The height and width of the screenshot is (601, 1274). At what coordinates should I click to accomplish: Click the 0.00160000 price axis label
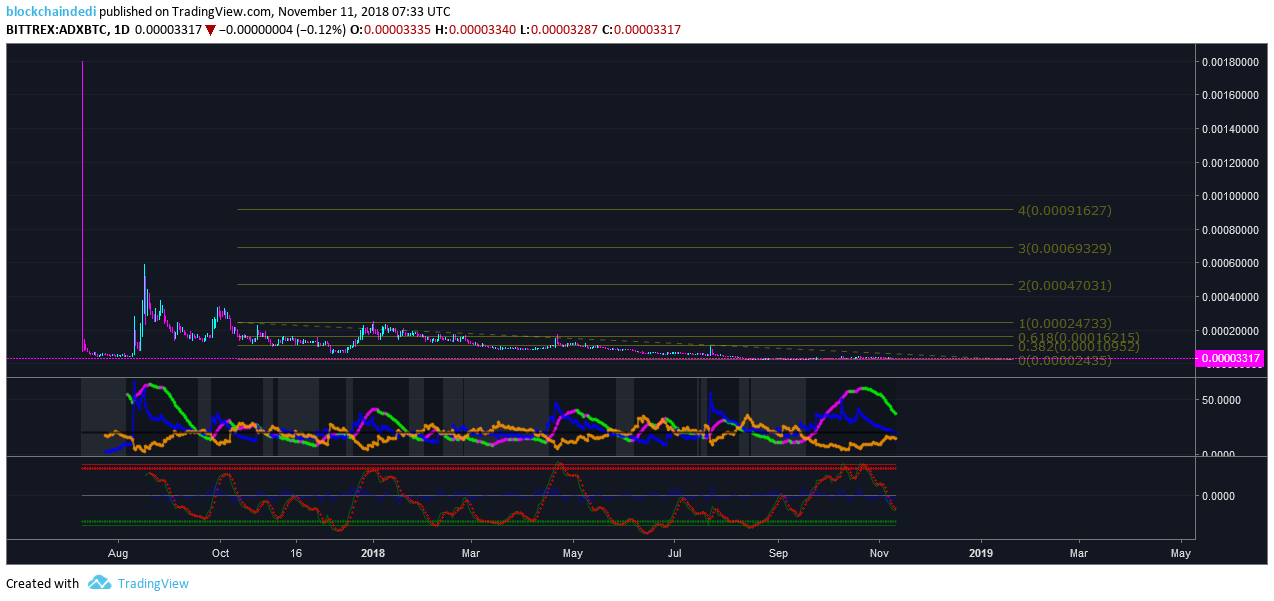[1229, 96]
